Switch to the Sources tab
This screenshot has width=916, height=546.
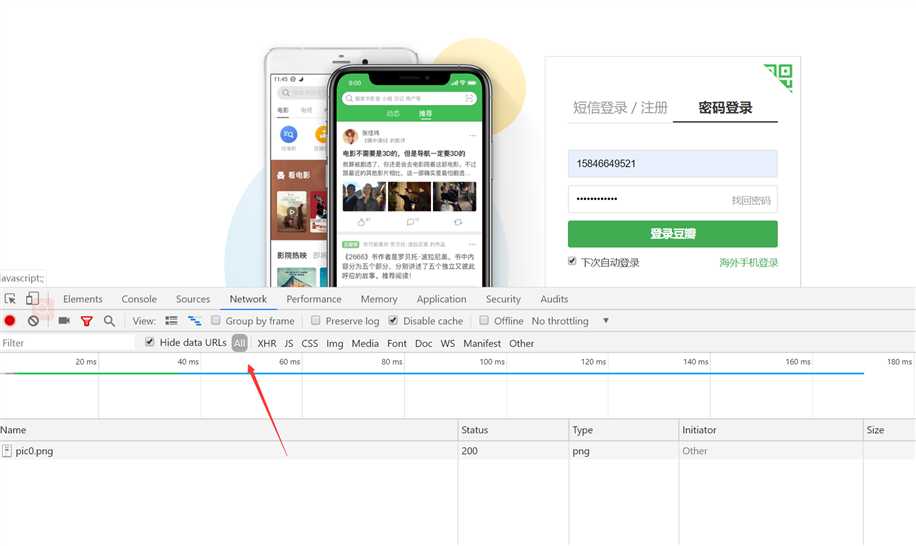(193, 299)
